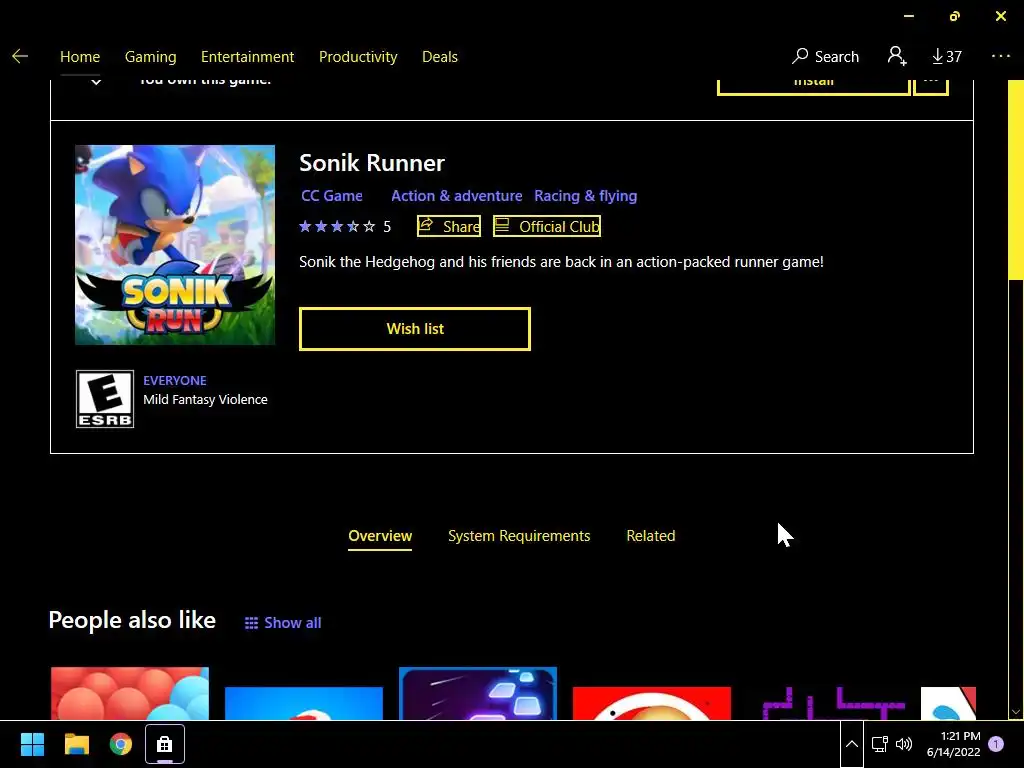Show all People also like items
This screenshot has width=1024, height=768.
[283, 623]
